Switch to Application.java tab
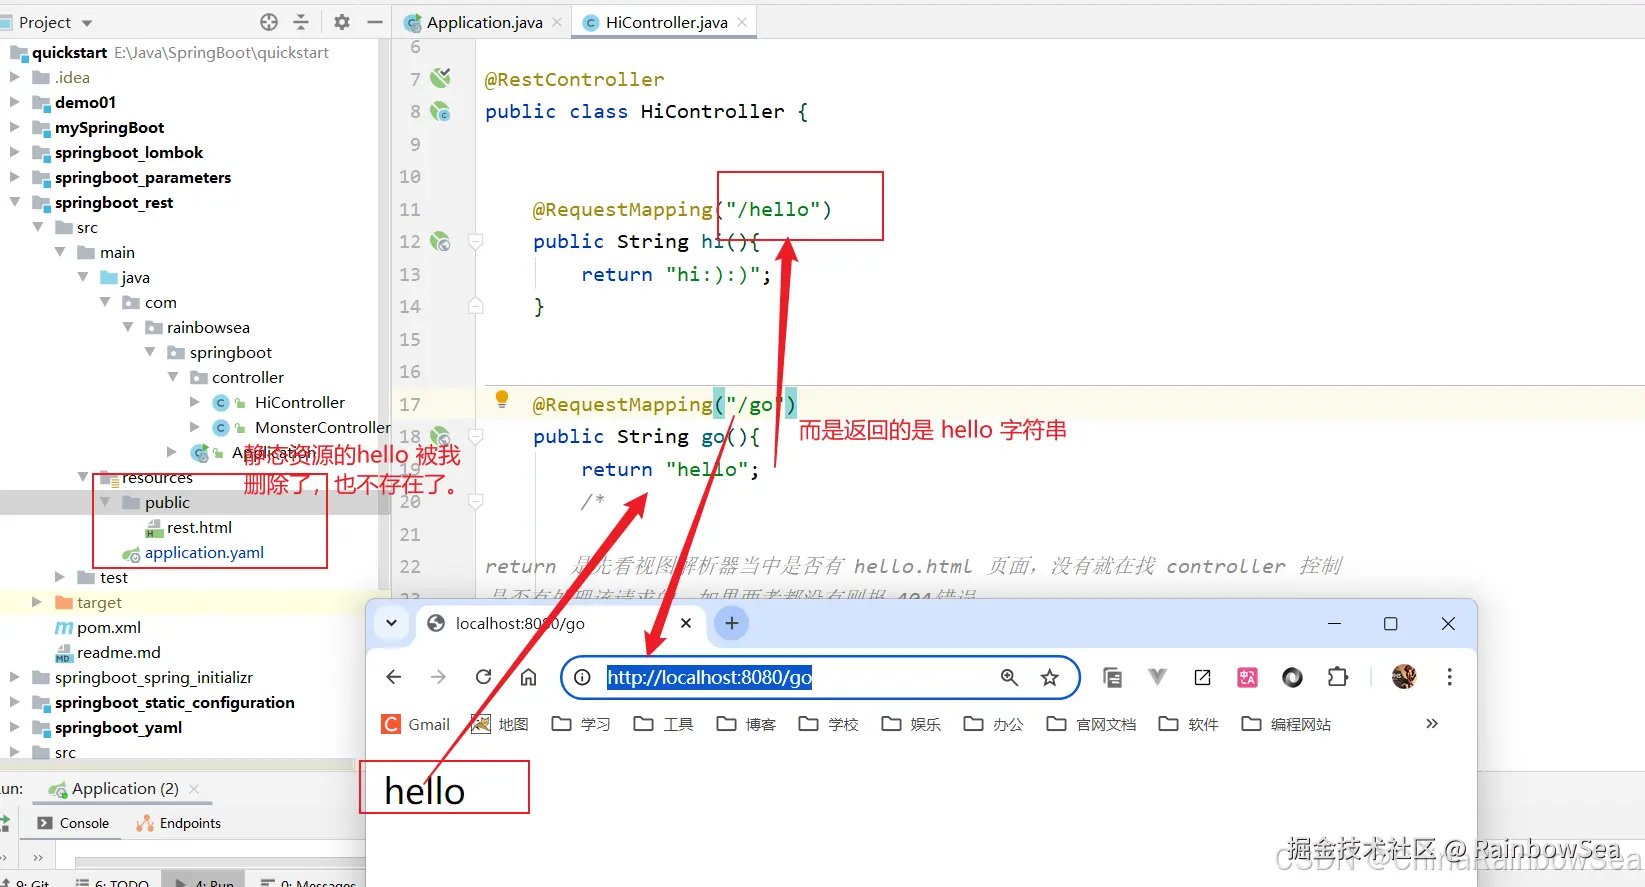Image resolution: width=1645 pixels, height=887 pixels. point(484,22)
